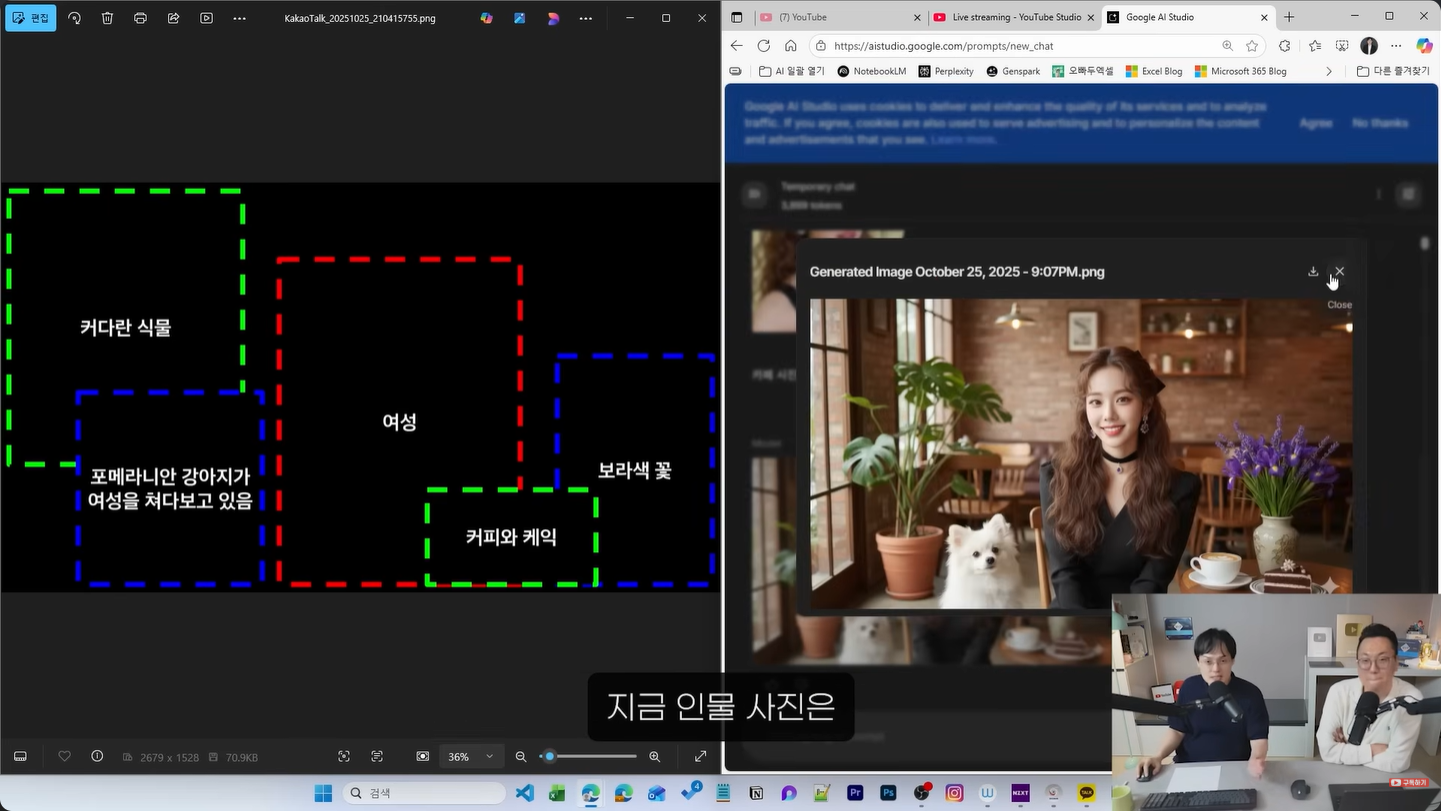1441x811 pixels.
Task: Click the scan text icon in Photos
Action: tap(377, 757)
